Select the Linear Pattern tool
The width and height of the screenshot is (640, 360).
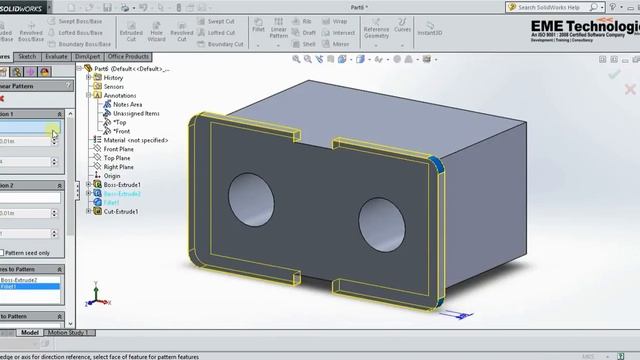pyautogui.click(x=278, y=28)
